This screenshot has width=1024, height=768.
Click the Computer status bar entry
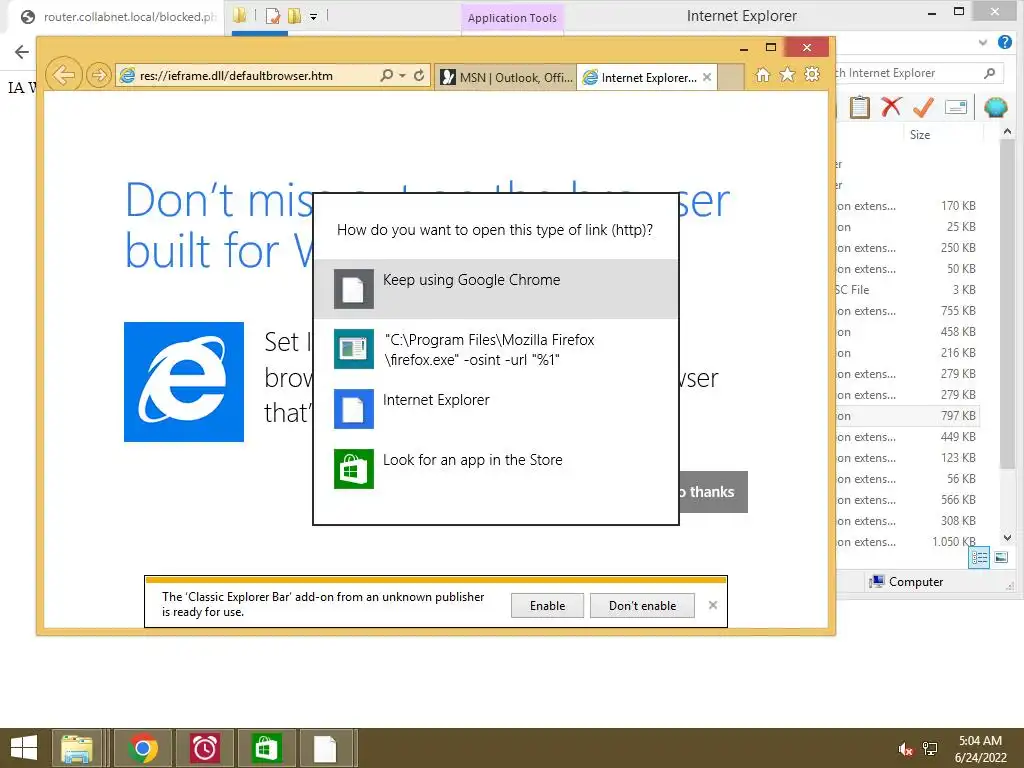pos(907,582)
